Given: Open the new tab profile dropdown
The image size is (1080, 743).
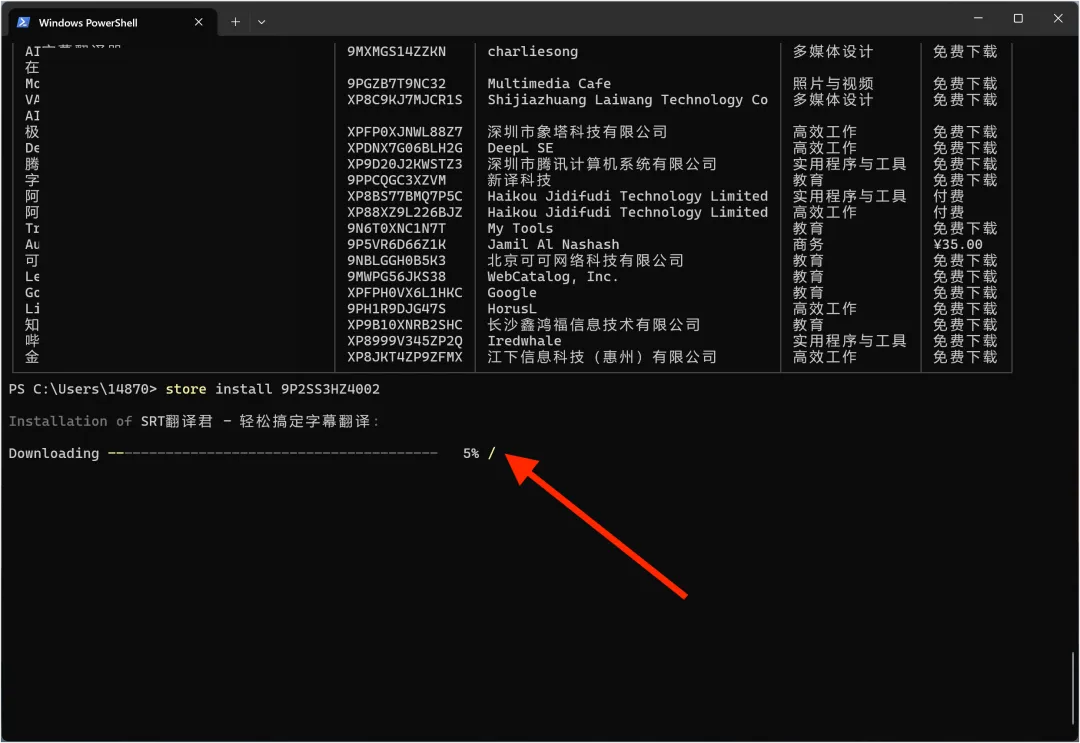Looking at the screenshot, I should [x=262, y=22].
